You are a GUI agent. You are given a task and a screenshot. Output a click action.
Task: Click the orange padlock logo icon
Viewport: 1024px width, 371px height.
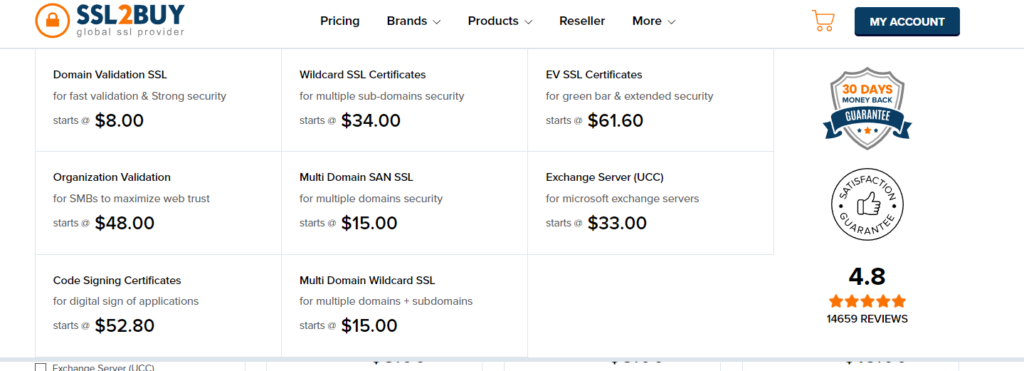pos(53,21)
